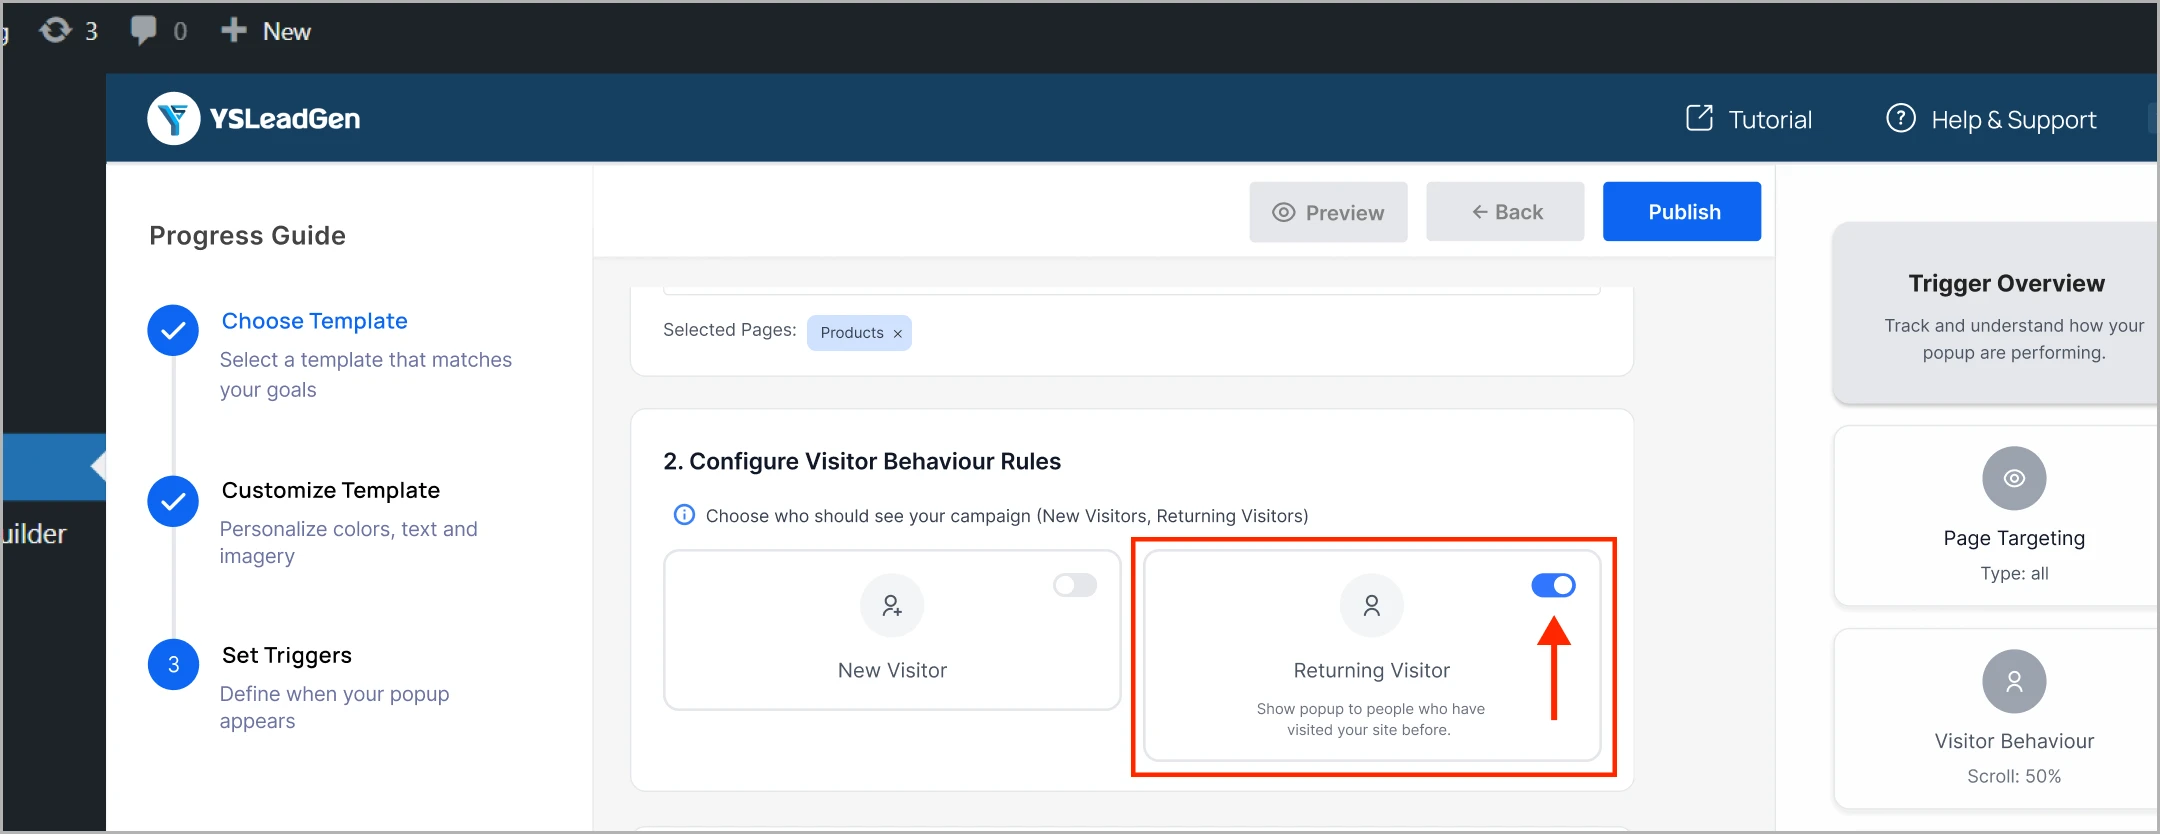Publish the popup campaign
Screen dimensions: 2160x834
pos(1682,212)
